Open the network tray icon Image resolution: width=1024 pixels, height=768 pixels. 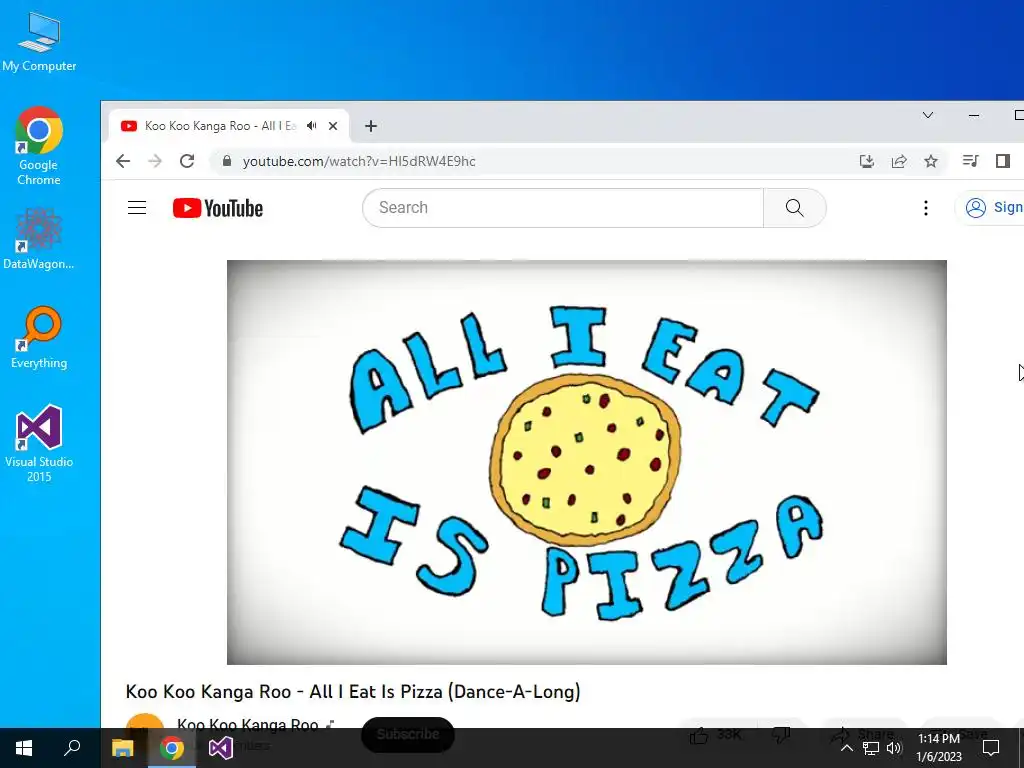[871, 748]
